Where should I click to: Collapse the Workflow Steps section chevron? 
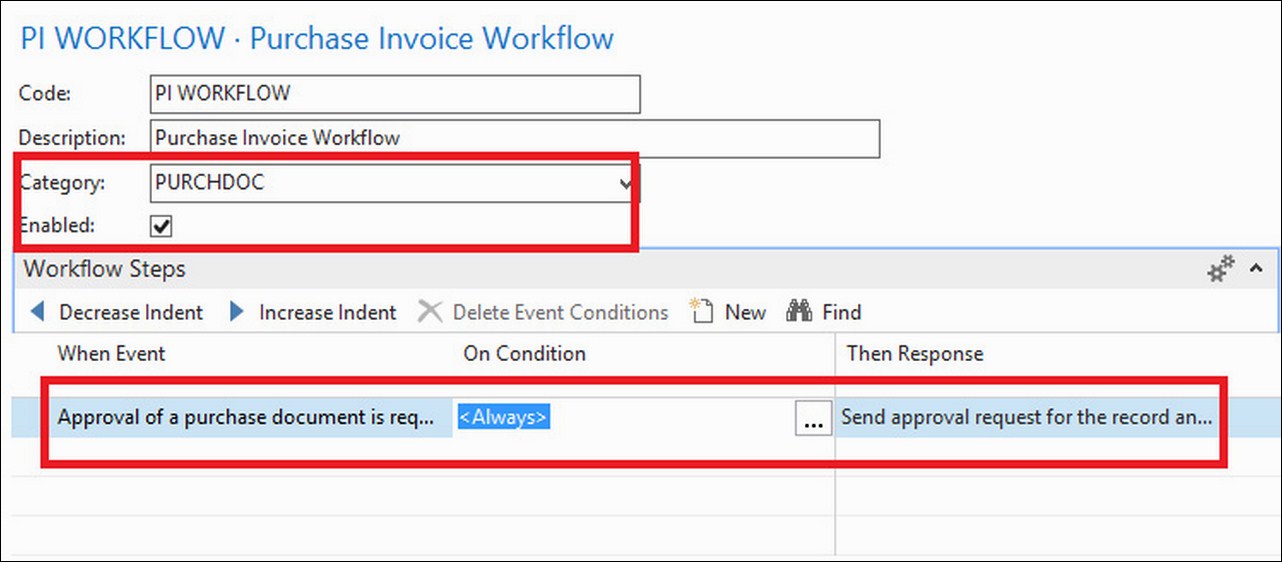click(x=1256, y=269)
